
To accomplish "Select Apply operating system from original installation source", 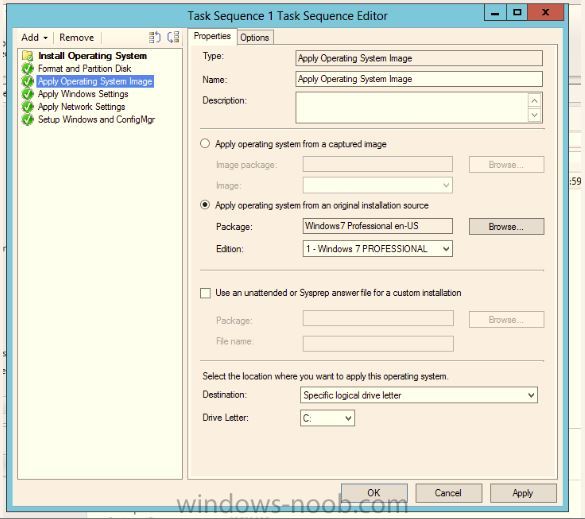I will (205, 205).
